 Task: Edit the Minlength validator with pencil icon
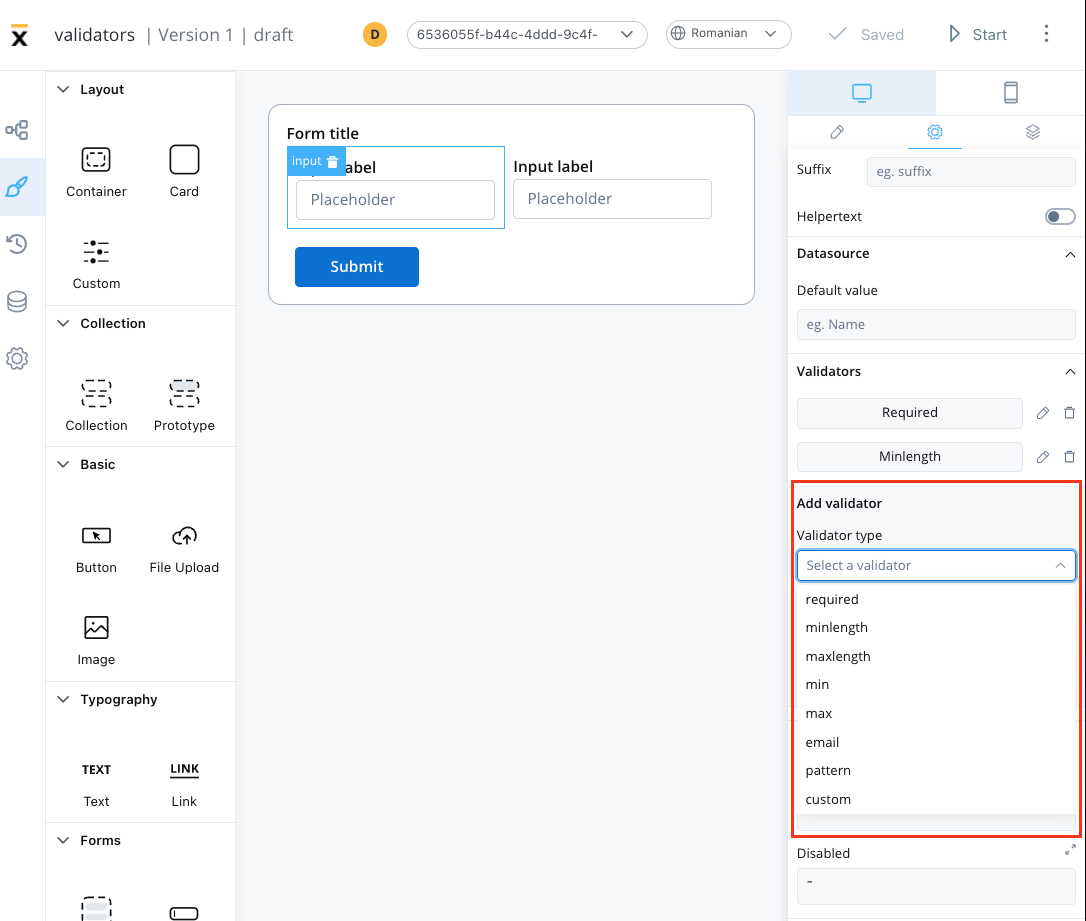coord(1042,457)
